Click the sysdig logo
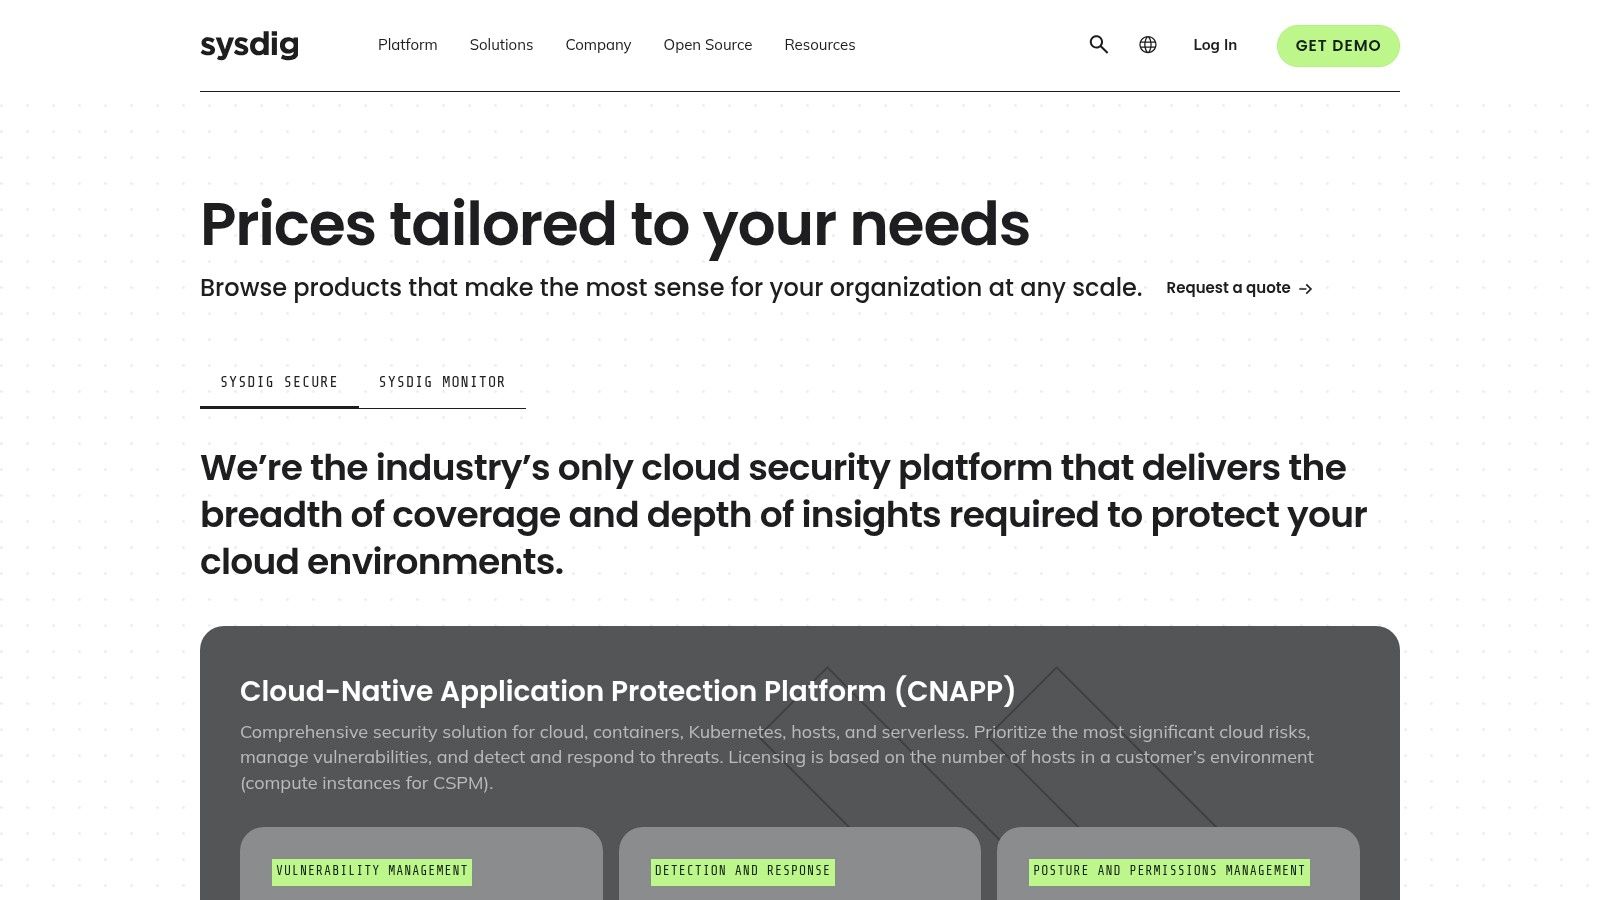The image size is (1600, 900). pyautogui.click(x=249, y=45)
